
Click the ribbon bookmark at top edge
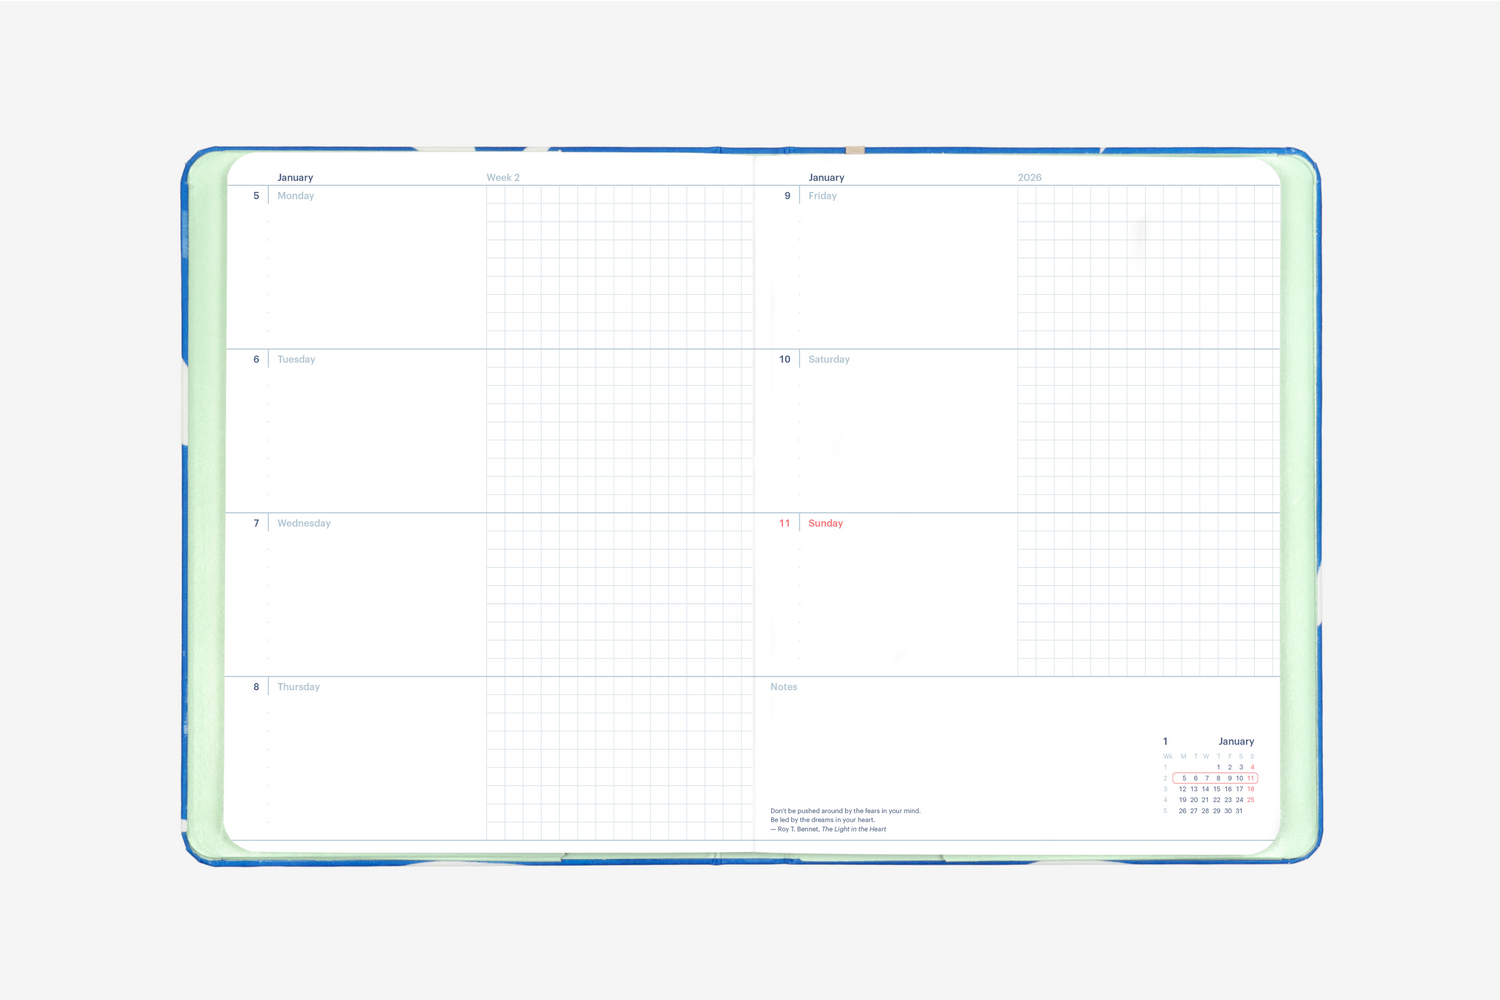pos(855,151)
